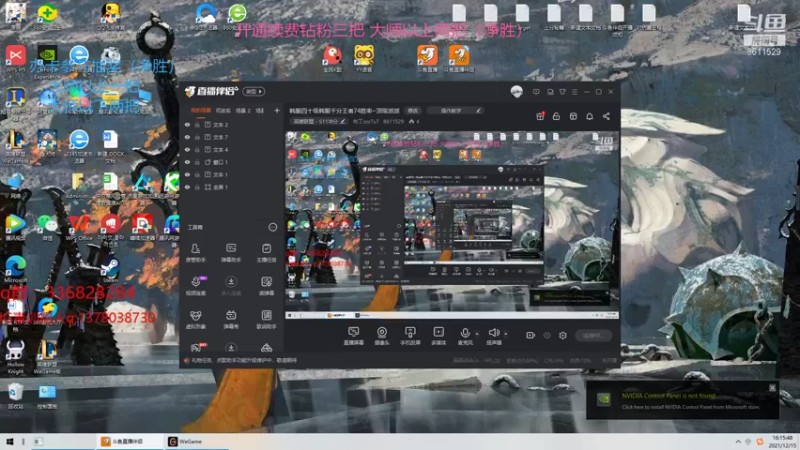800x450 pixels.
Task: Select the 文本 7 source row
Action: coord(231,137)
